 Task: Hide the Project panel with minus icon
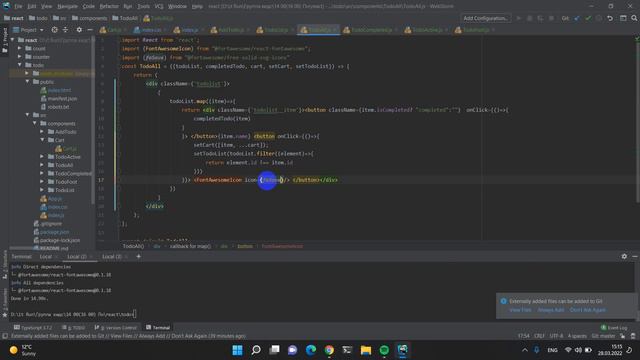click(x=90, y=30)
